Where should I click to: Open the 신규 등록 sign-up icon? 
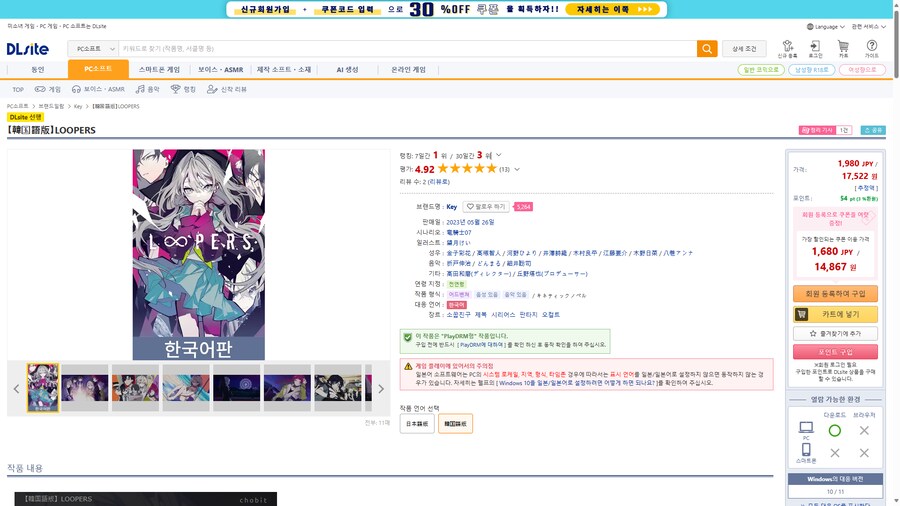point(788,49)
